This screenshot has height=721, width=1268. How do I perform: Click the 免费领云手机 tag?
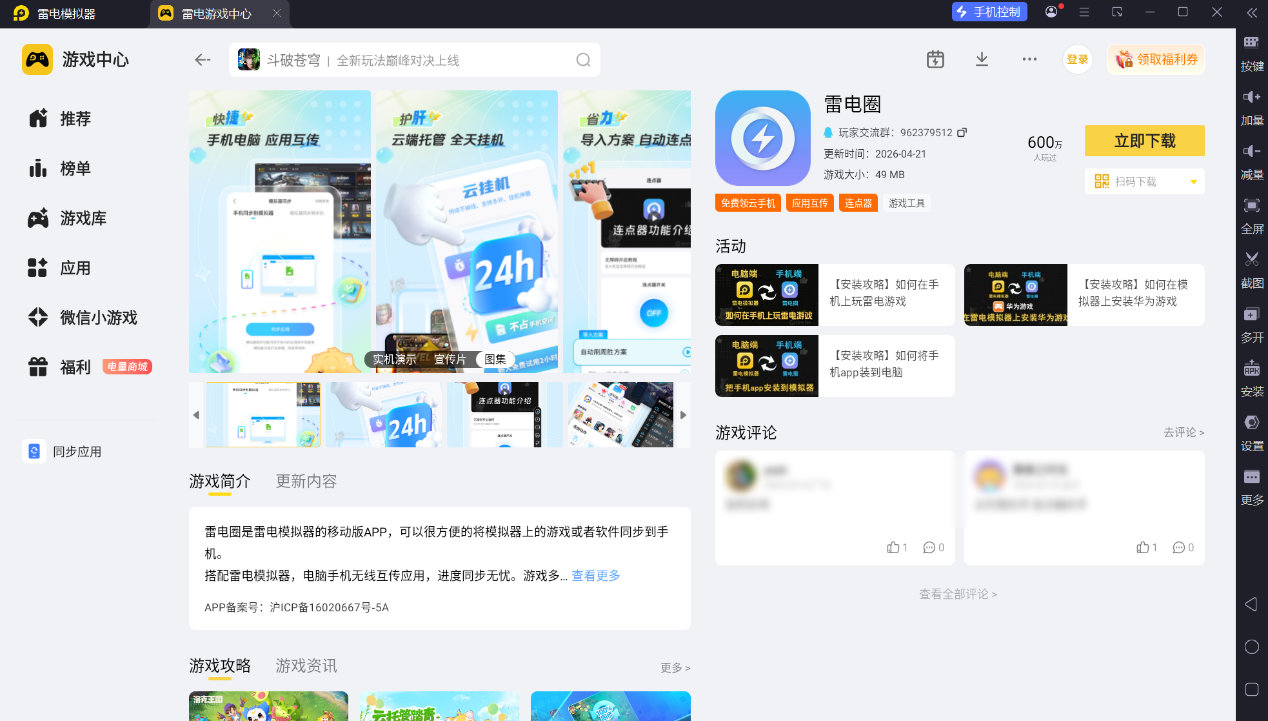point(748,203)
